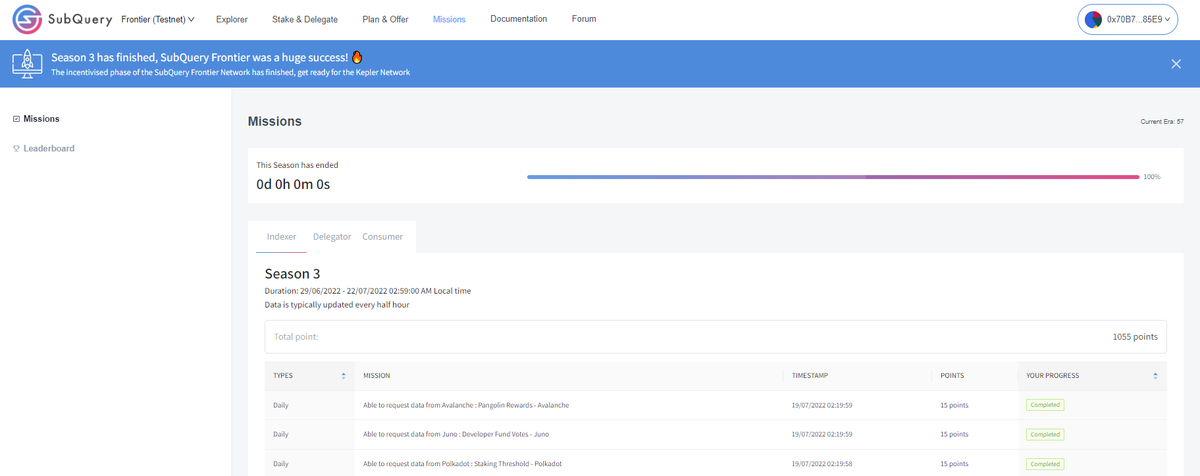This screenshot has width=1200, height=476.
Task: Click 'Data is typically updated every half hour'
Action: point(337,304)
